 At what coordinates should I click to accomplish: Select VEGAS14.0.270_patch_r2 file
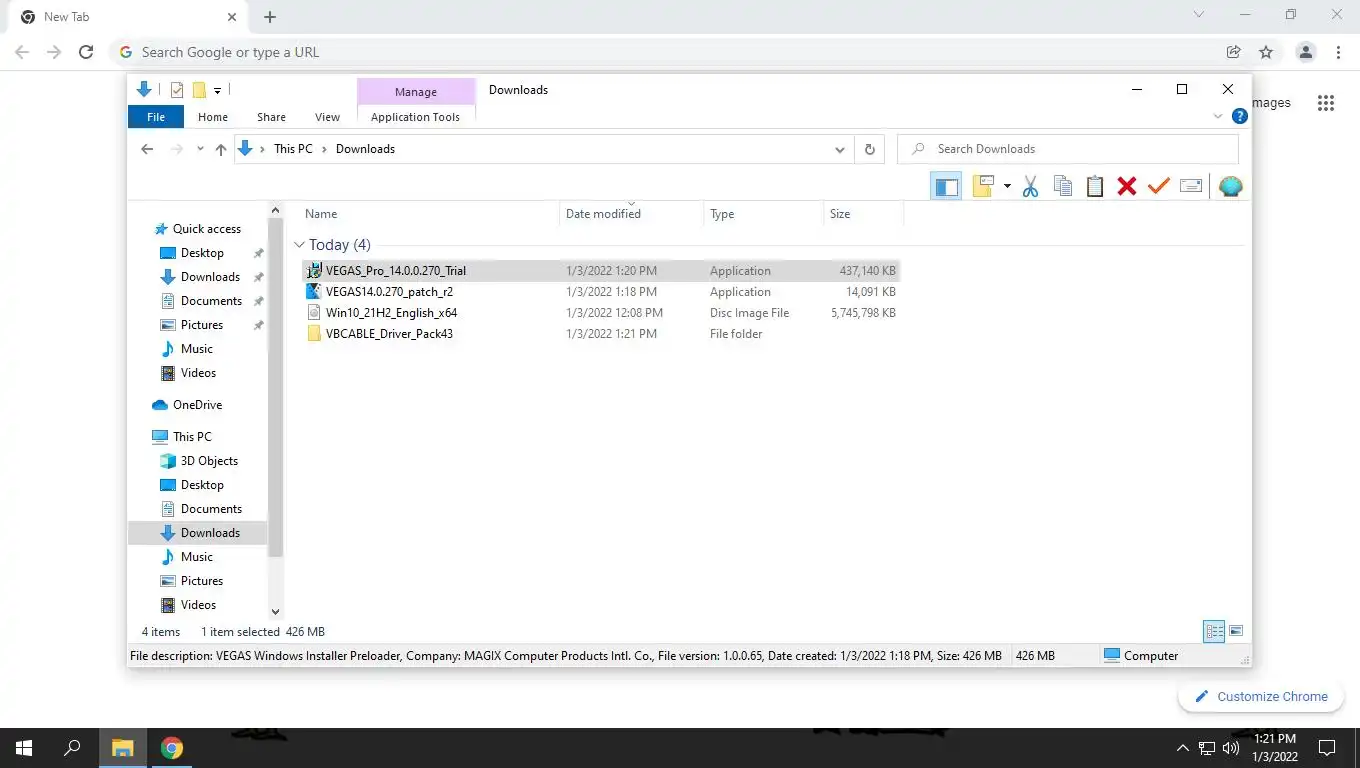point(600,292)
